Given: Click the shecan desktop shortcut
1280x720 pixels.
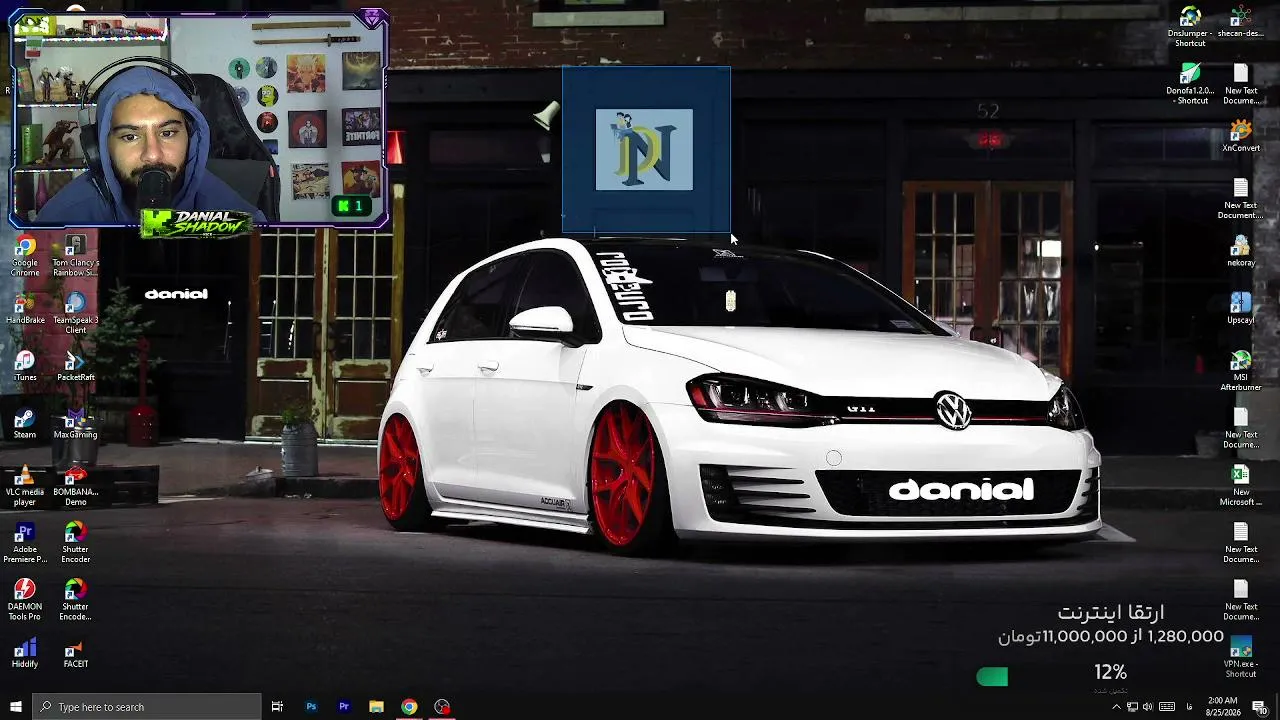Looking at the screenshot, I should (x=1241, y=22).
